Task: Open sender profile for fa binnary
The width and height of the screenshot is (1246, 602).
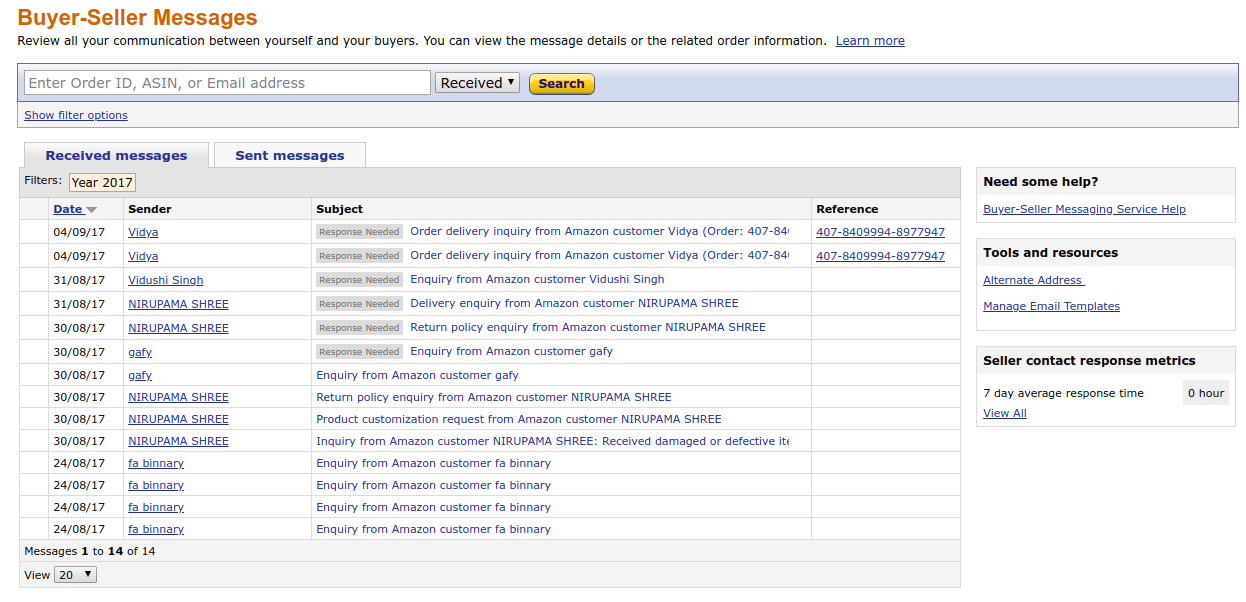Action: coord(156,463)
